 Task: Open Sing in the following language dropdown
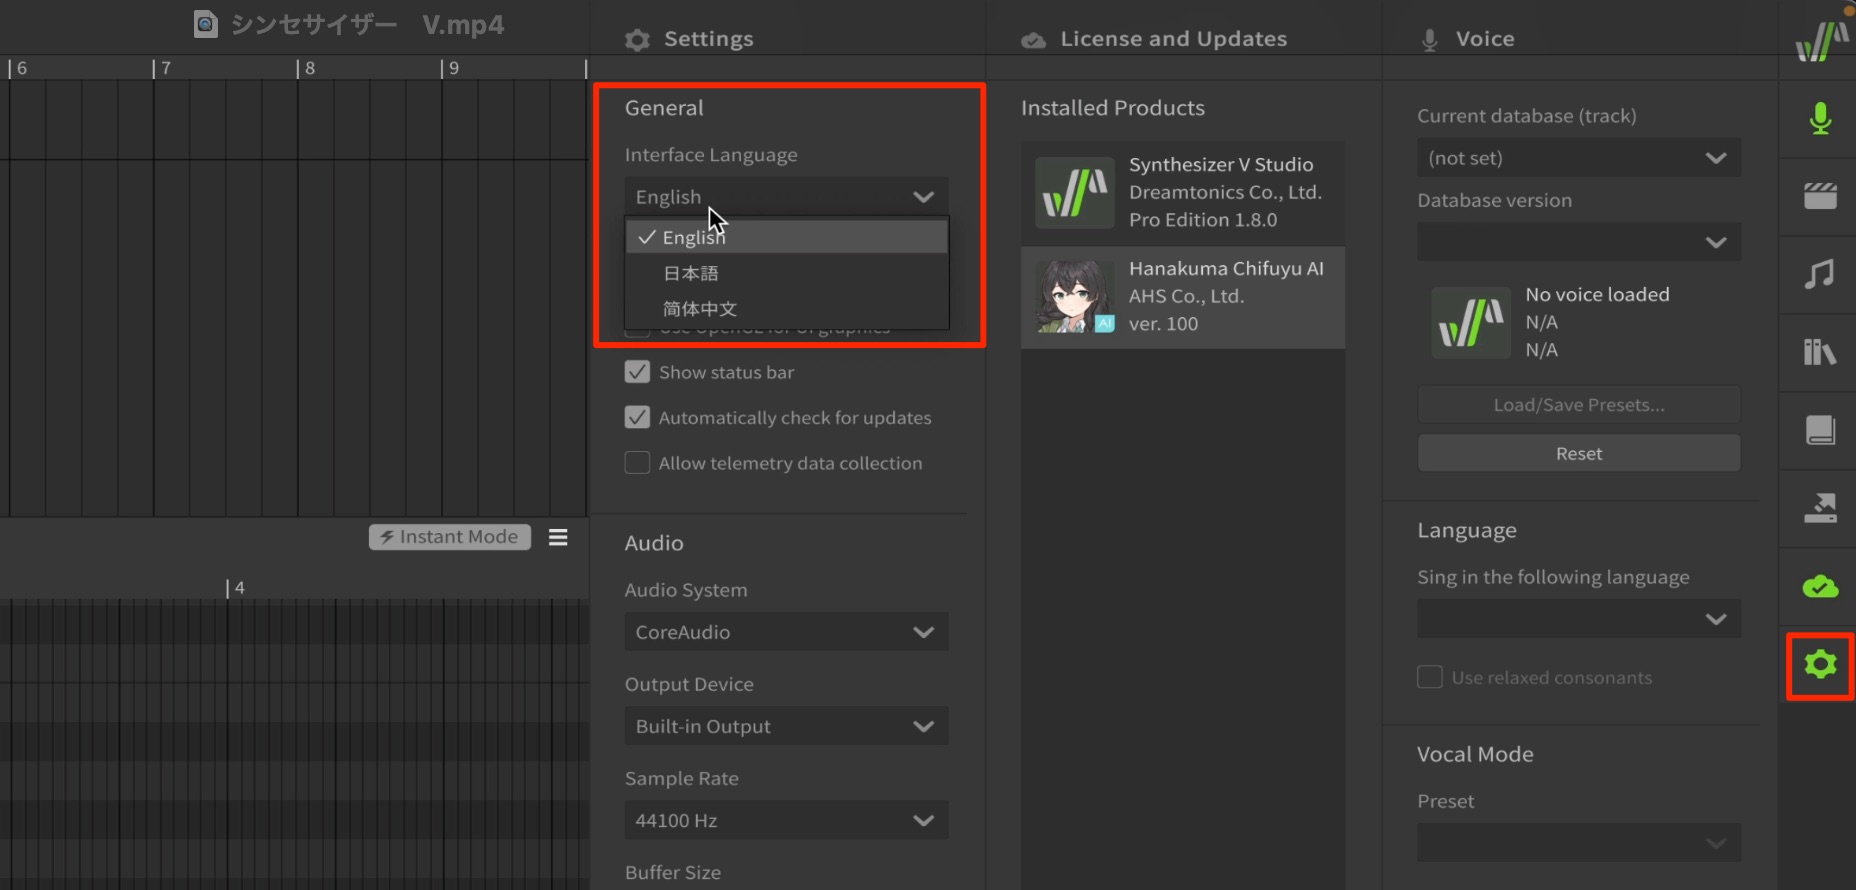click(x=1579, y=619)
